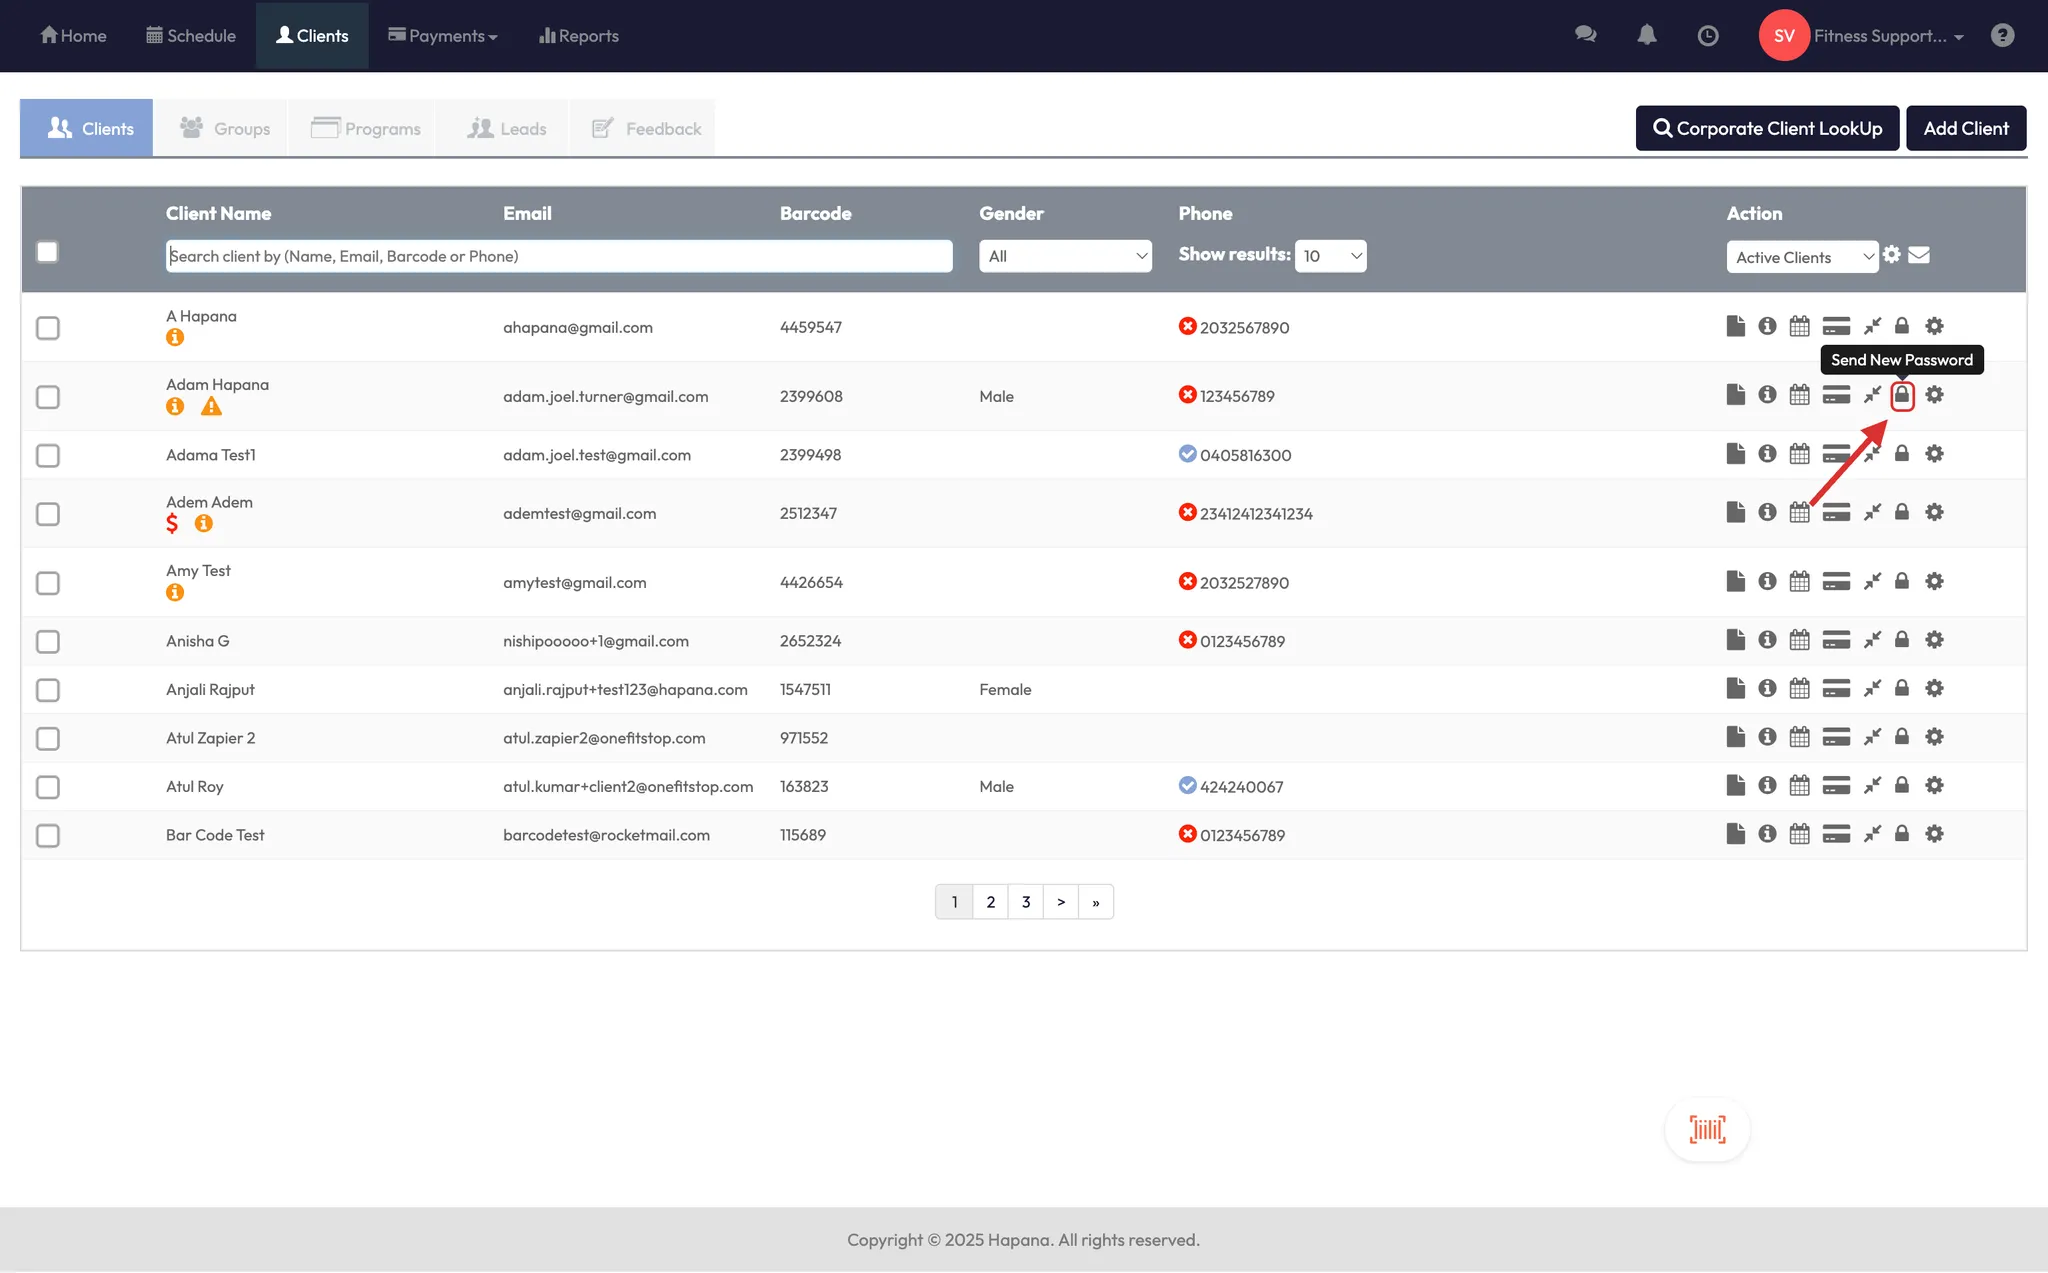
Task: Open info icon in Anisha G row
Action: [1767, 640]
